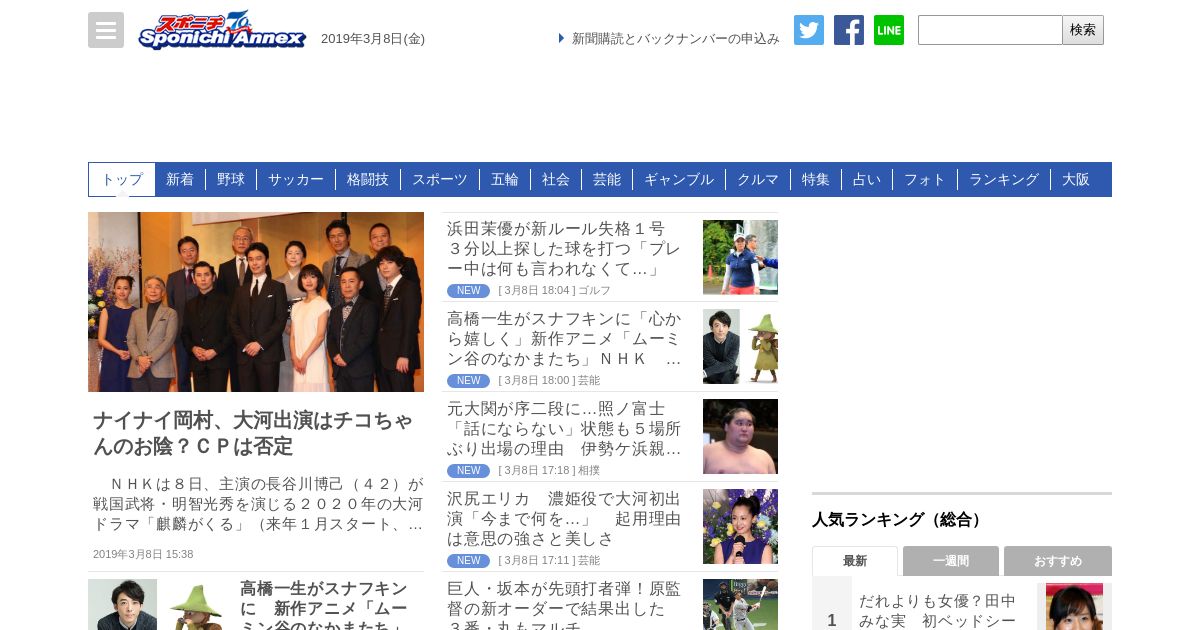
Task: Click the timestamp 2019年3月8日 15:38
Action: [x=143, y=554]
